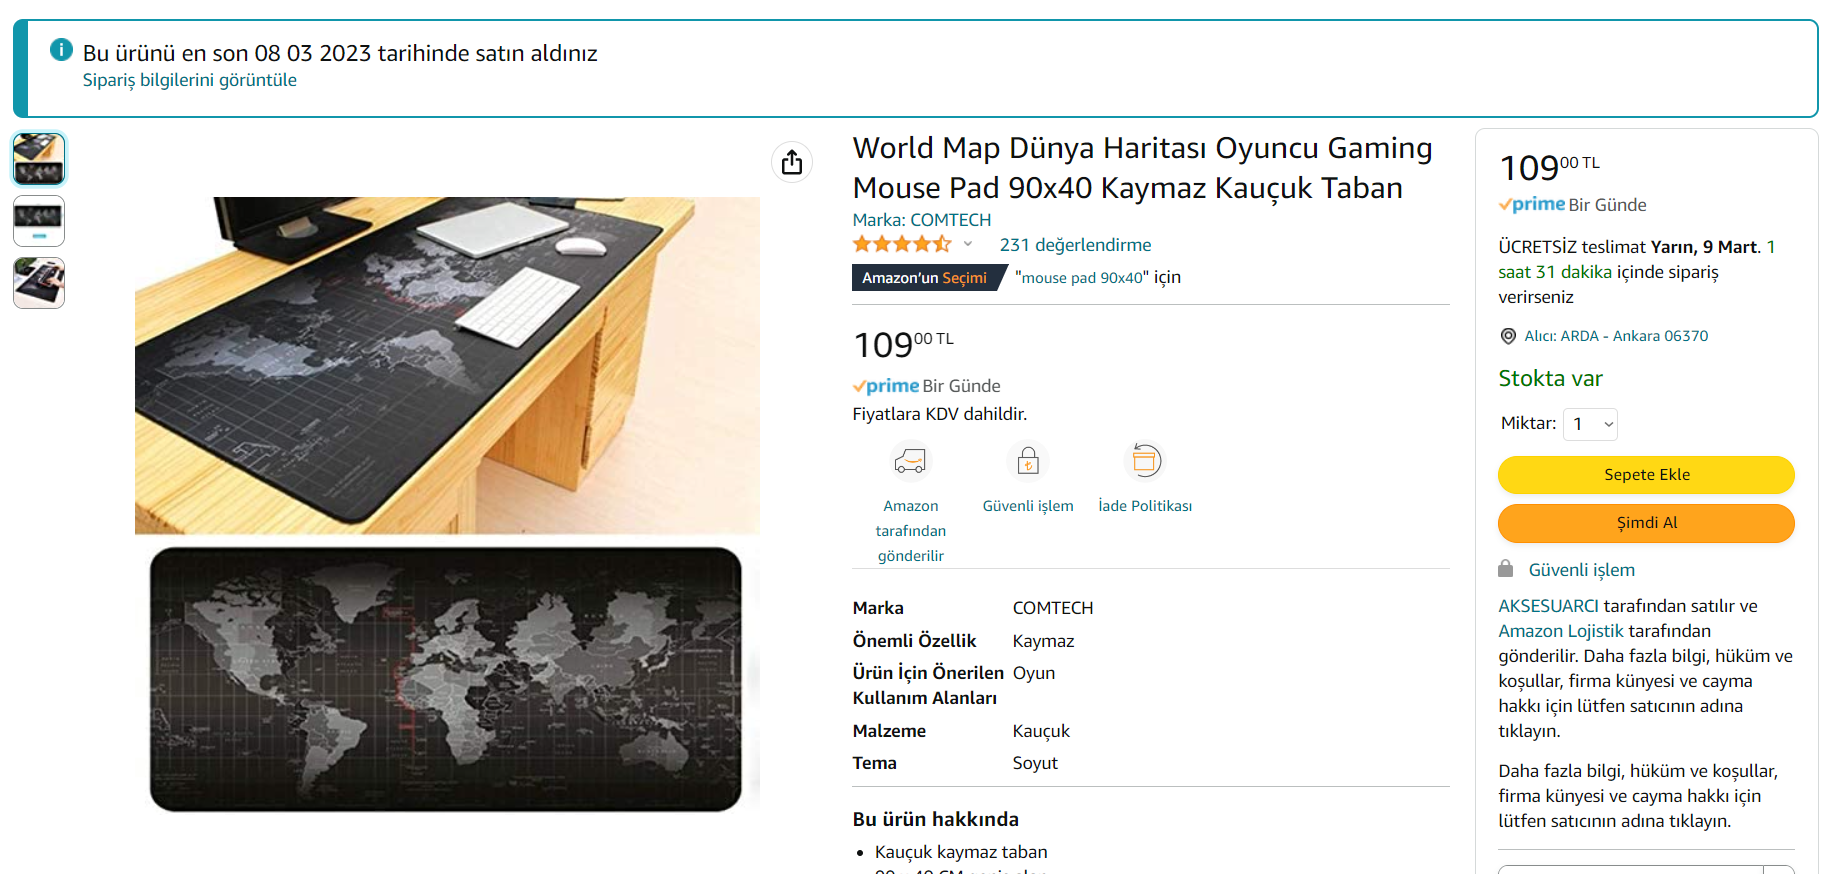Click the Bu ürün hakkında heading
This screenshot has width=1825, height=874.
click(936, 819)
